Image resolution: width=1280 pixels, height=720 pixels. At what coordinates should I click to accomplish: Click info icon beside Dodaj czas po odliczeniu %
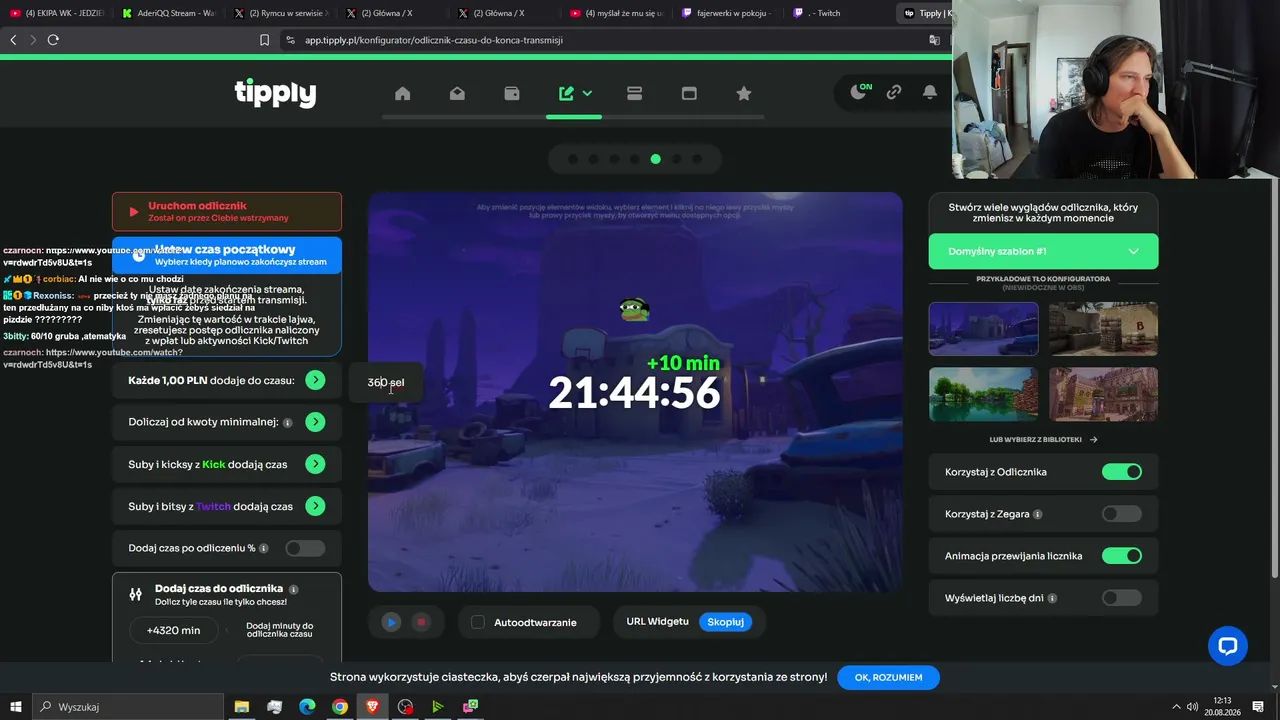tap(264, 549)
